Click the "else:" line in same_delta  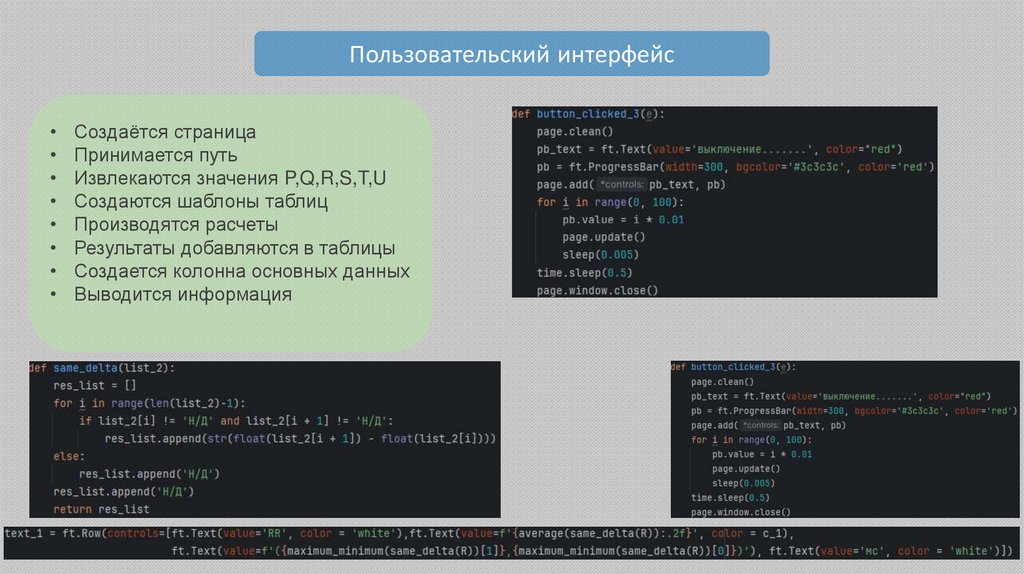[x=69, y=456]
